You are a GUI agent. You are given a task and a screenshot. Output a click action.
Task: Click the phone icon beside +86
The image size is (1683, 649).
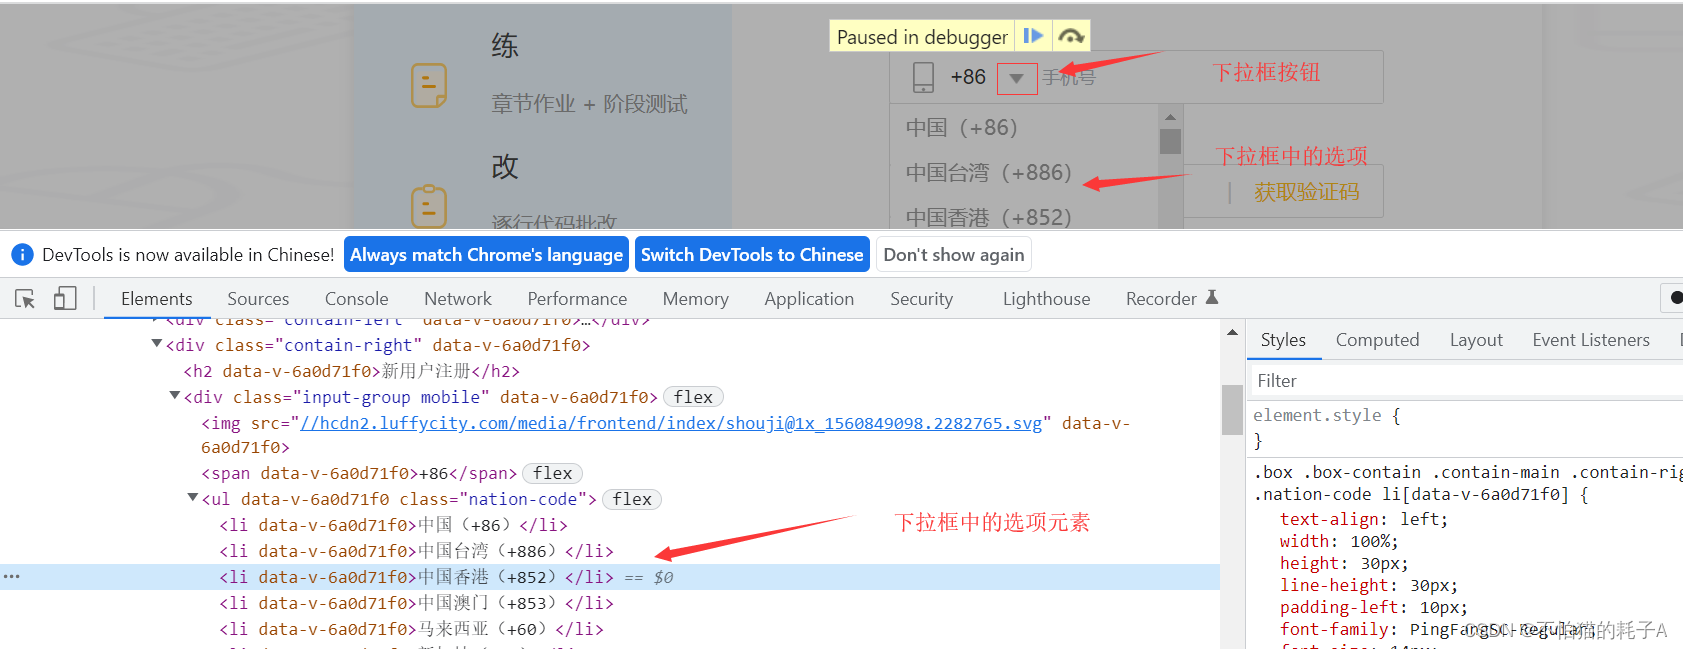pos(924,77)
